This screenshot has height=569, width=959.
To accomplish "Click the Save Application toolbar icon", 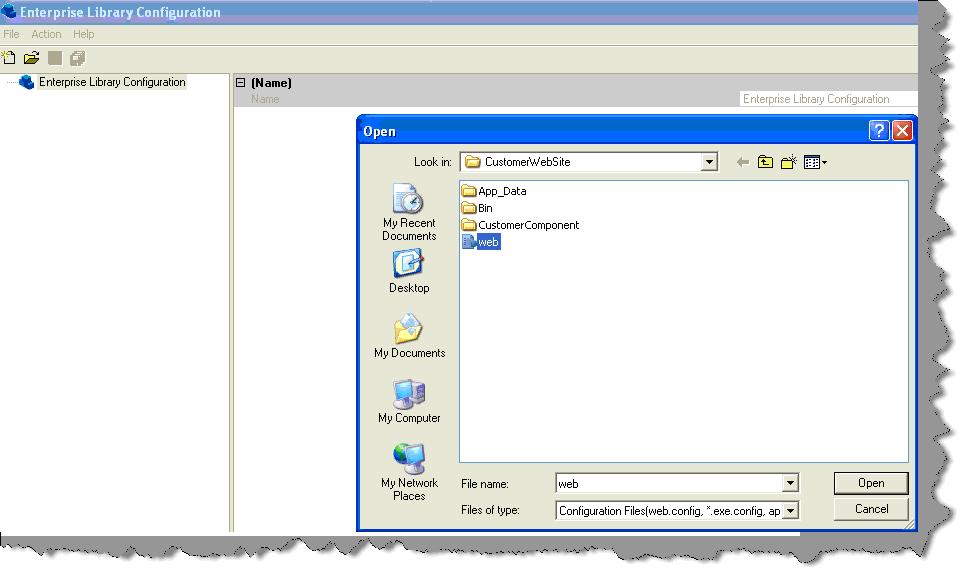I will pyautogui.click(x=55, y=58).
